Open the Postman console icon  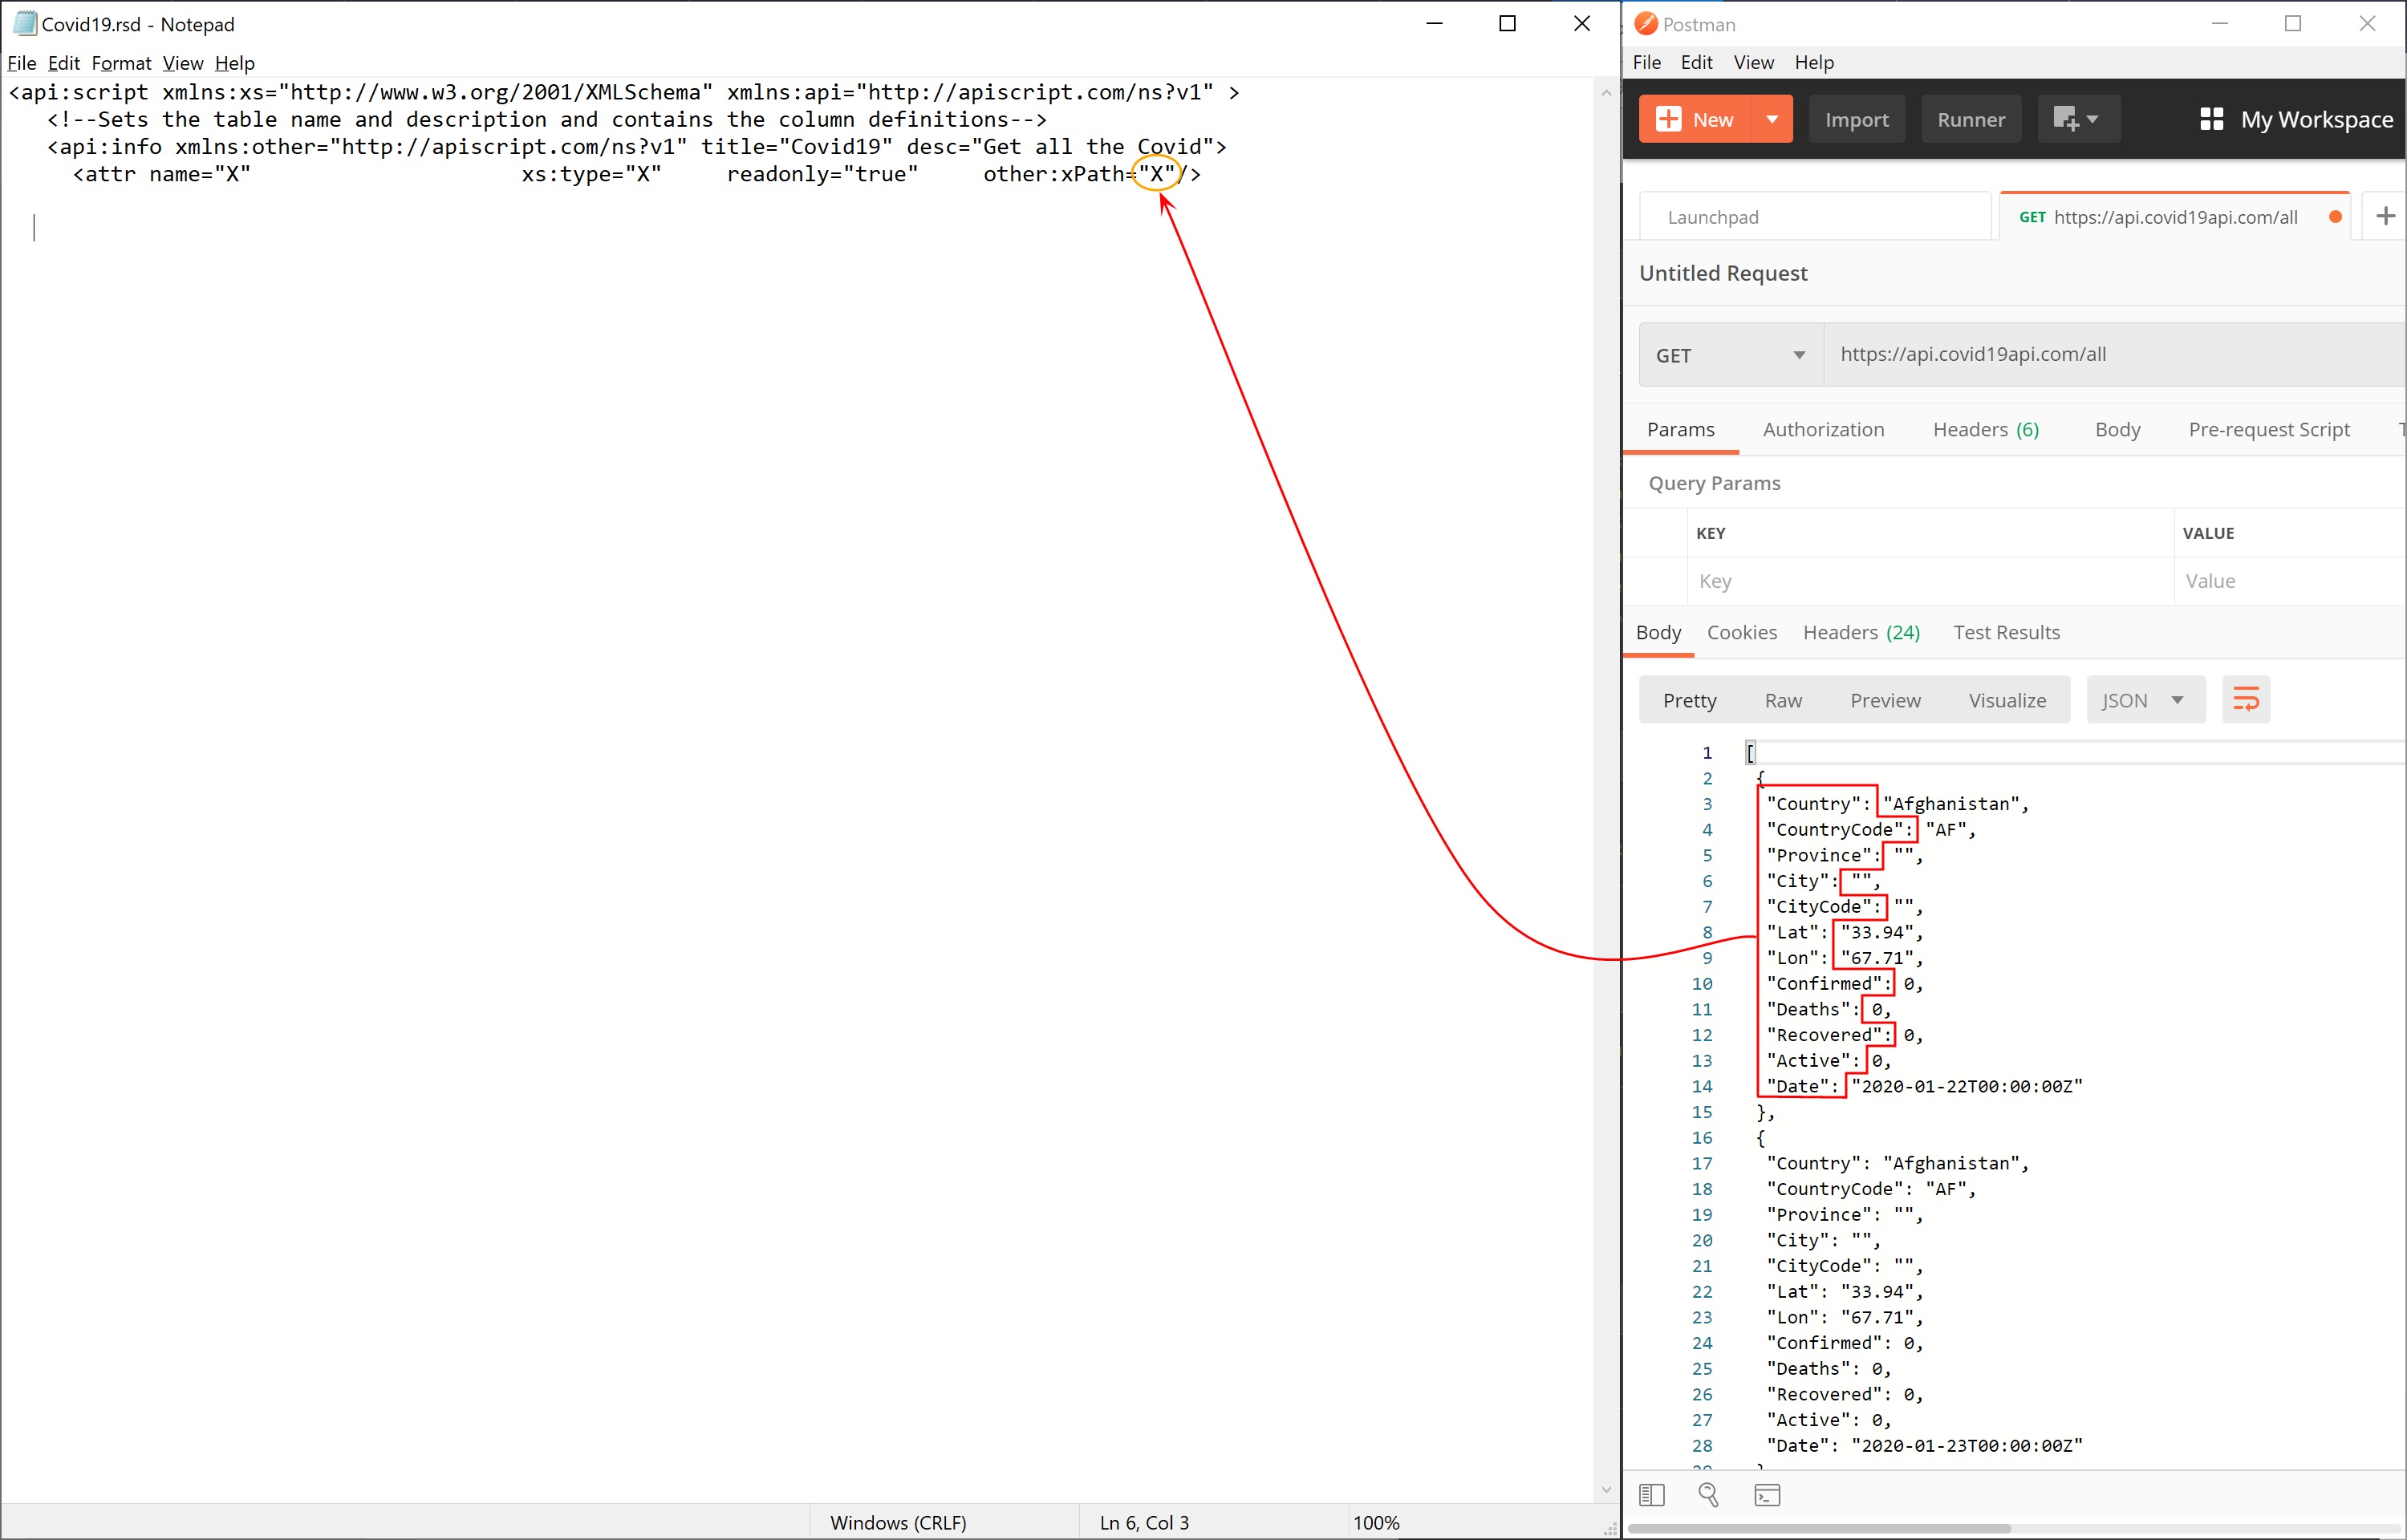[1767, 1495]
